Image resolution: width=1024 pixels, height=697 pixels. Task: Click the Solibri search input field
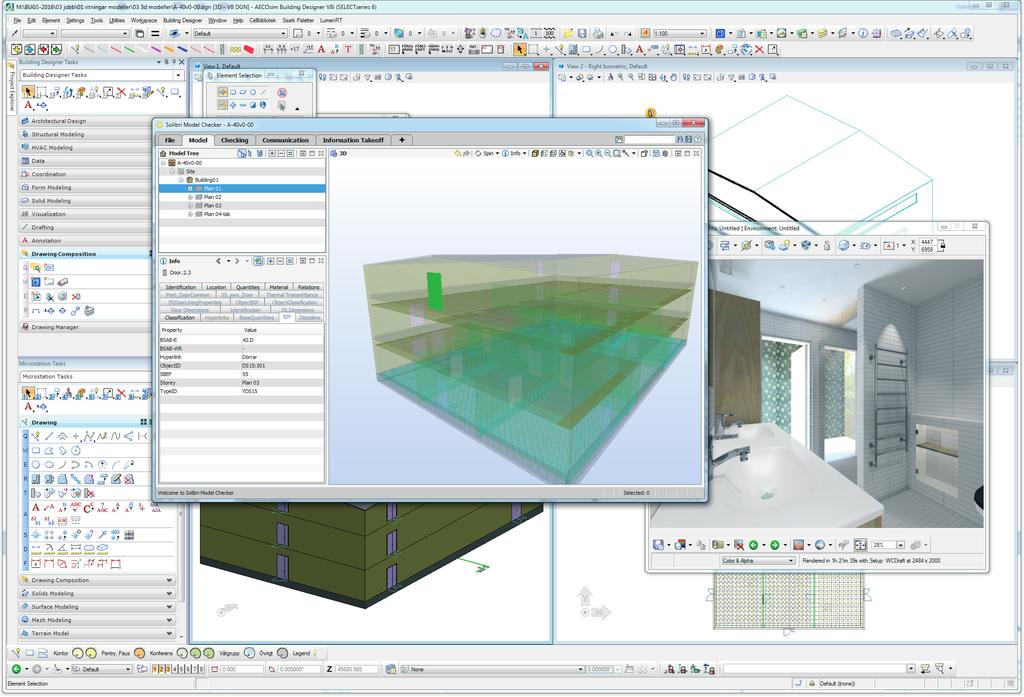(x=649, y=139)
